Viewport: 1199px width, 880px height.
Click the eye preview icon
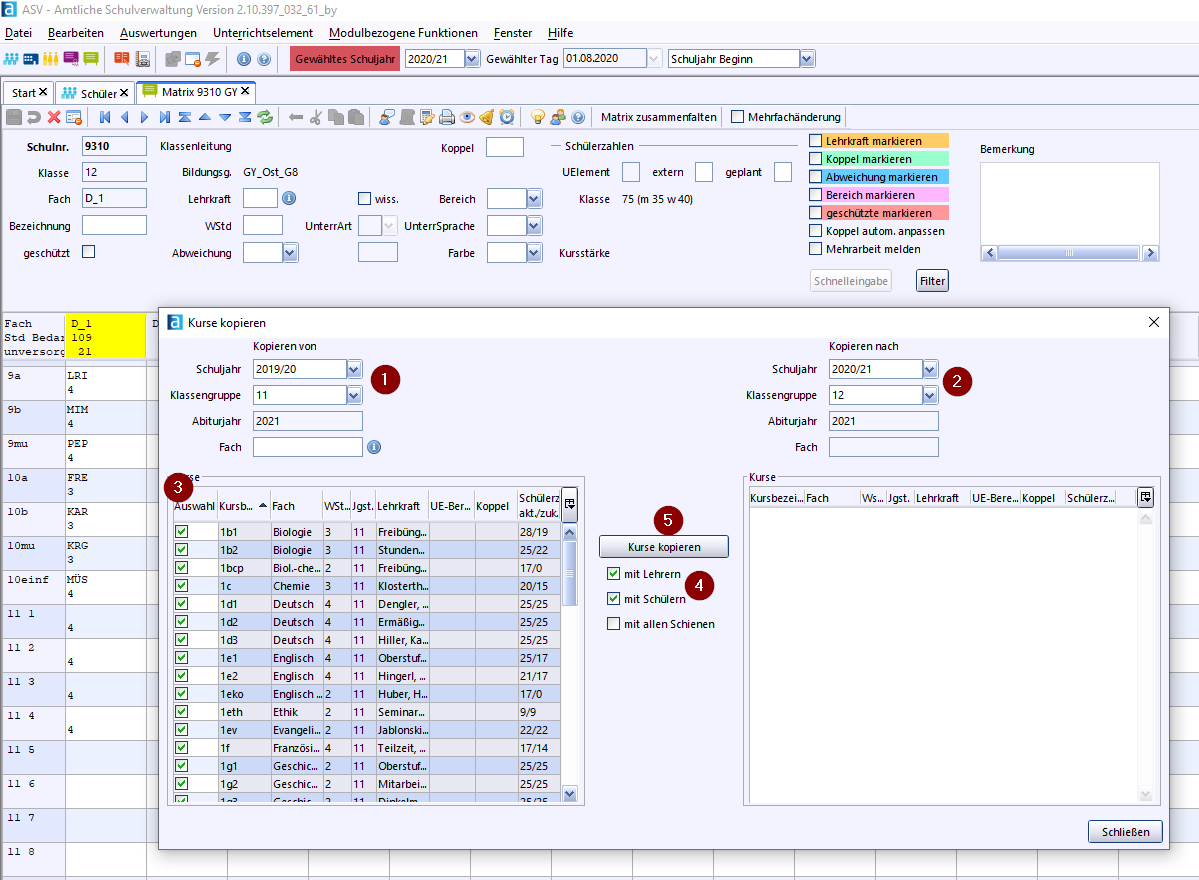(x=466, y=117)
